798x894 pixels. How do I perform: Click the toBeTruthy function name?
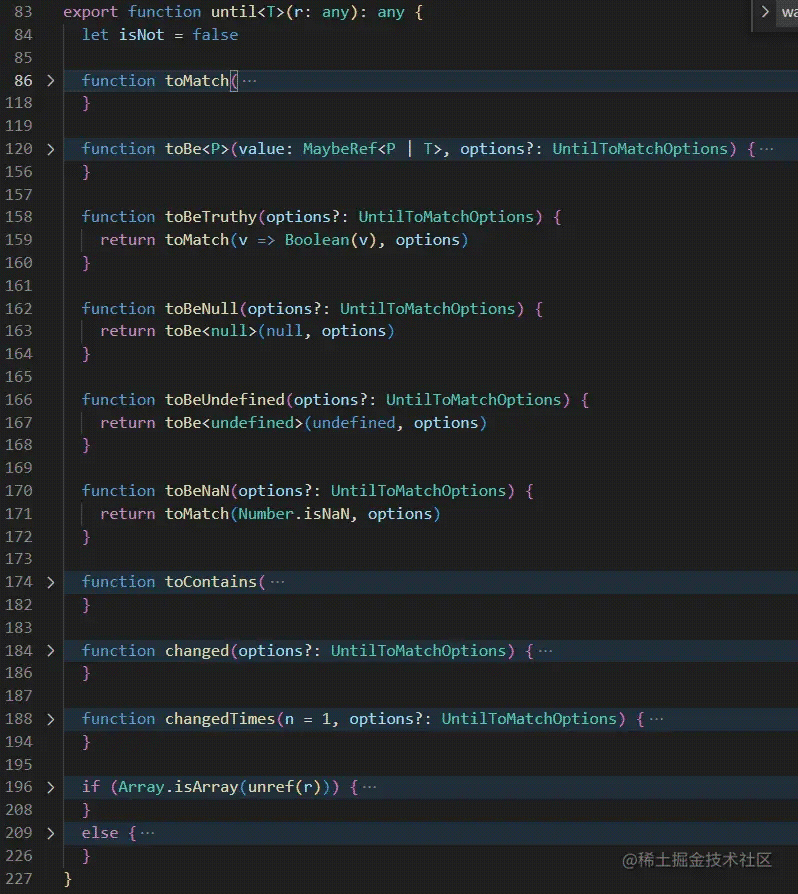pyautogui.click(x=211, y=217)
